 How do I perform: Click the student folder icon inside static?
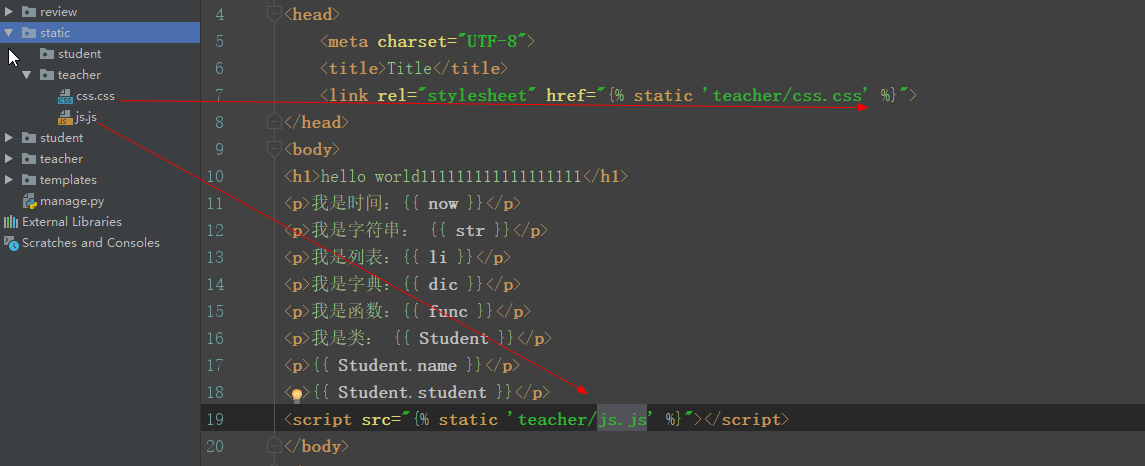click(47, 54)
